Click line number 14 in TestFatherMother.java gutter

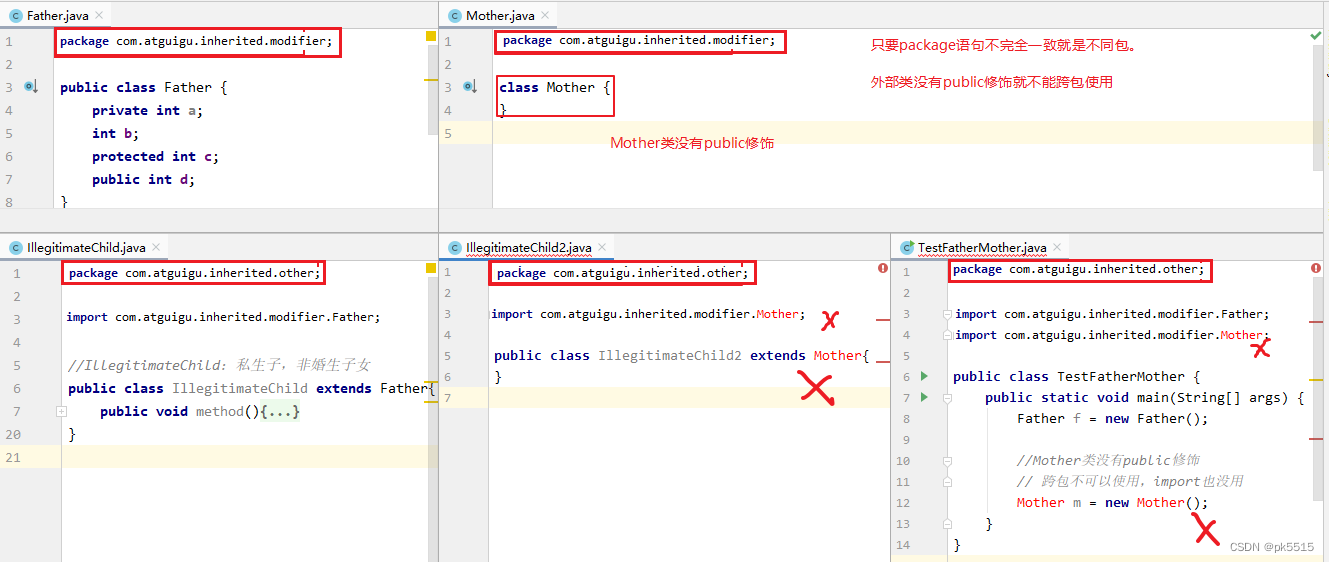(x=903, y=544)
